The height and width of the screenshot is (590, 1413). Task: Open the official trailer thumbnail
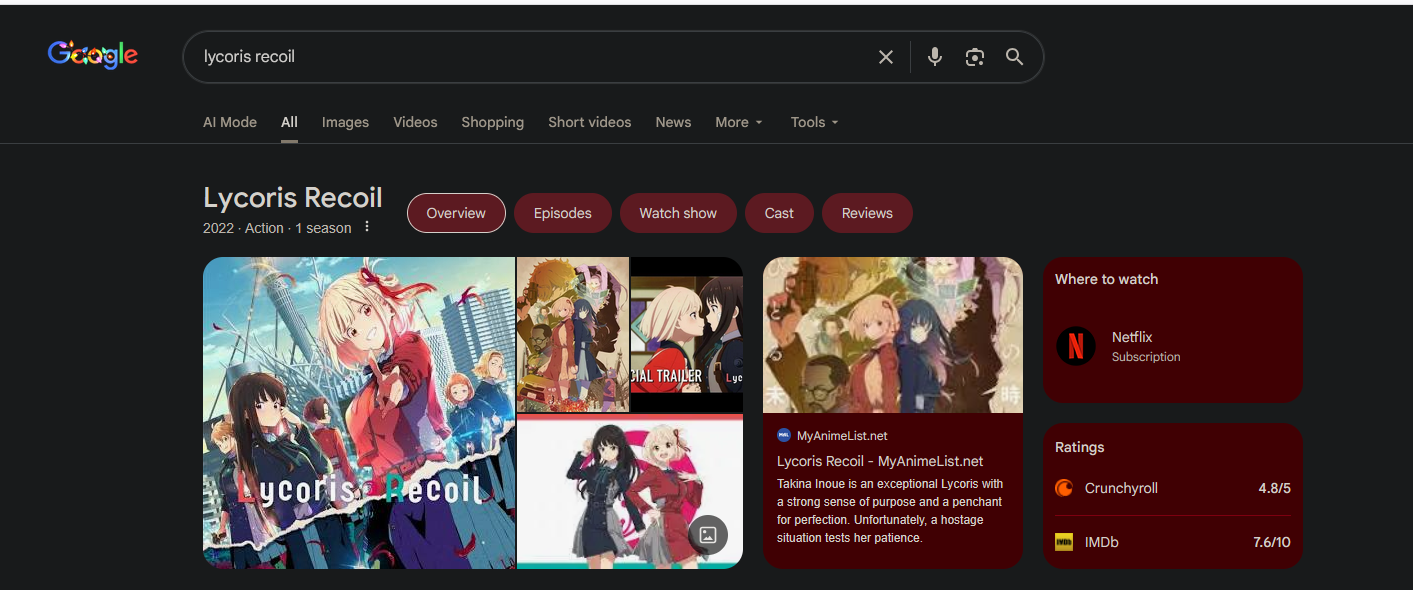click(687, 334)
